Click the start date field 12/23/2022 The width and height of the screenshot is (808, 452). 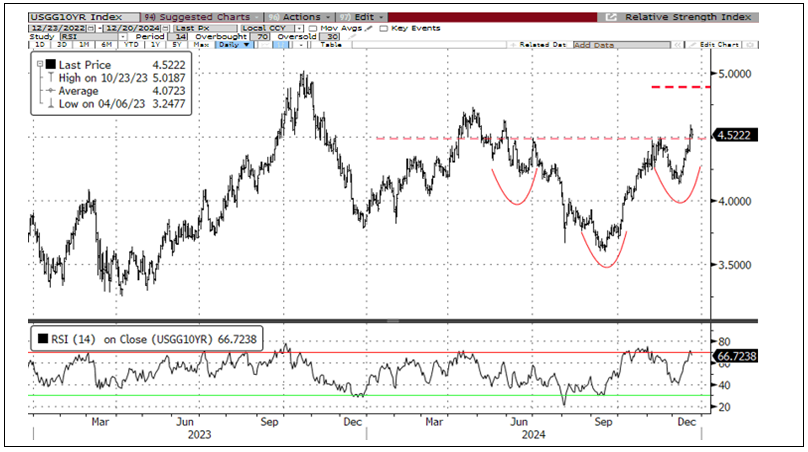57,28
